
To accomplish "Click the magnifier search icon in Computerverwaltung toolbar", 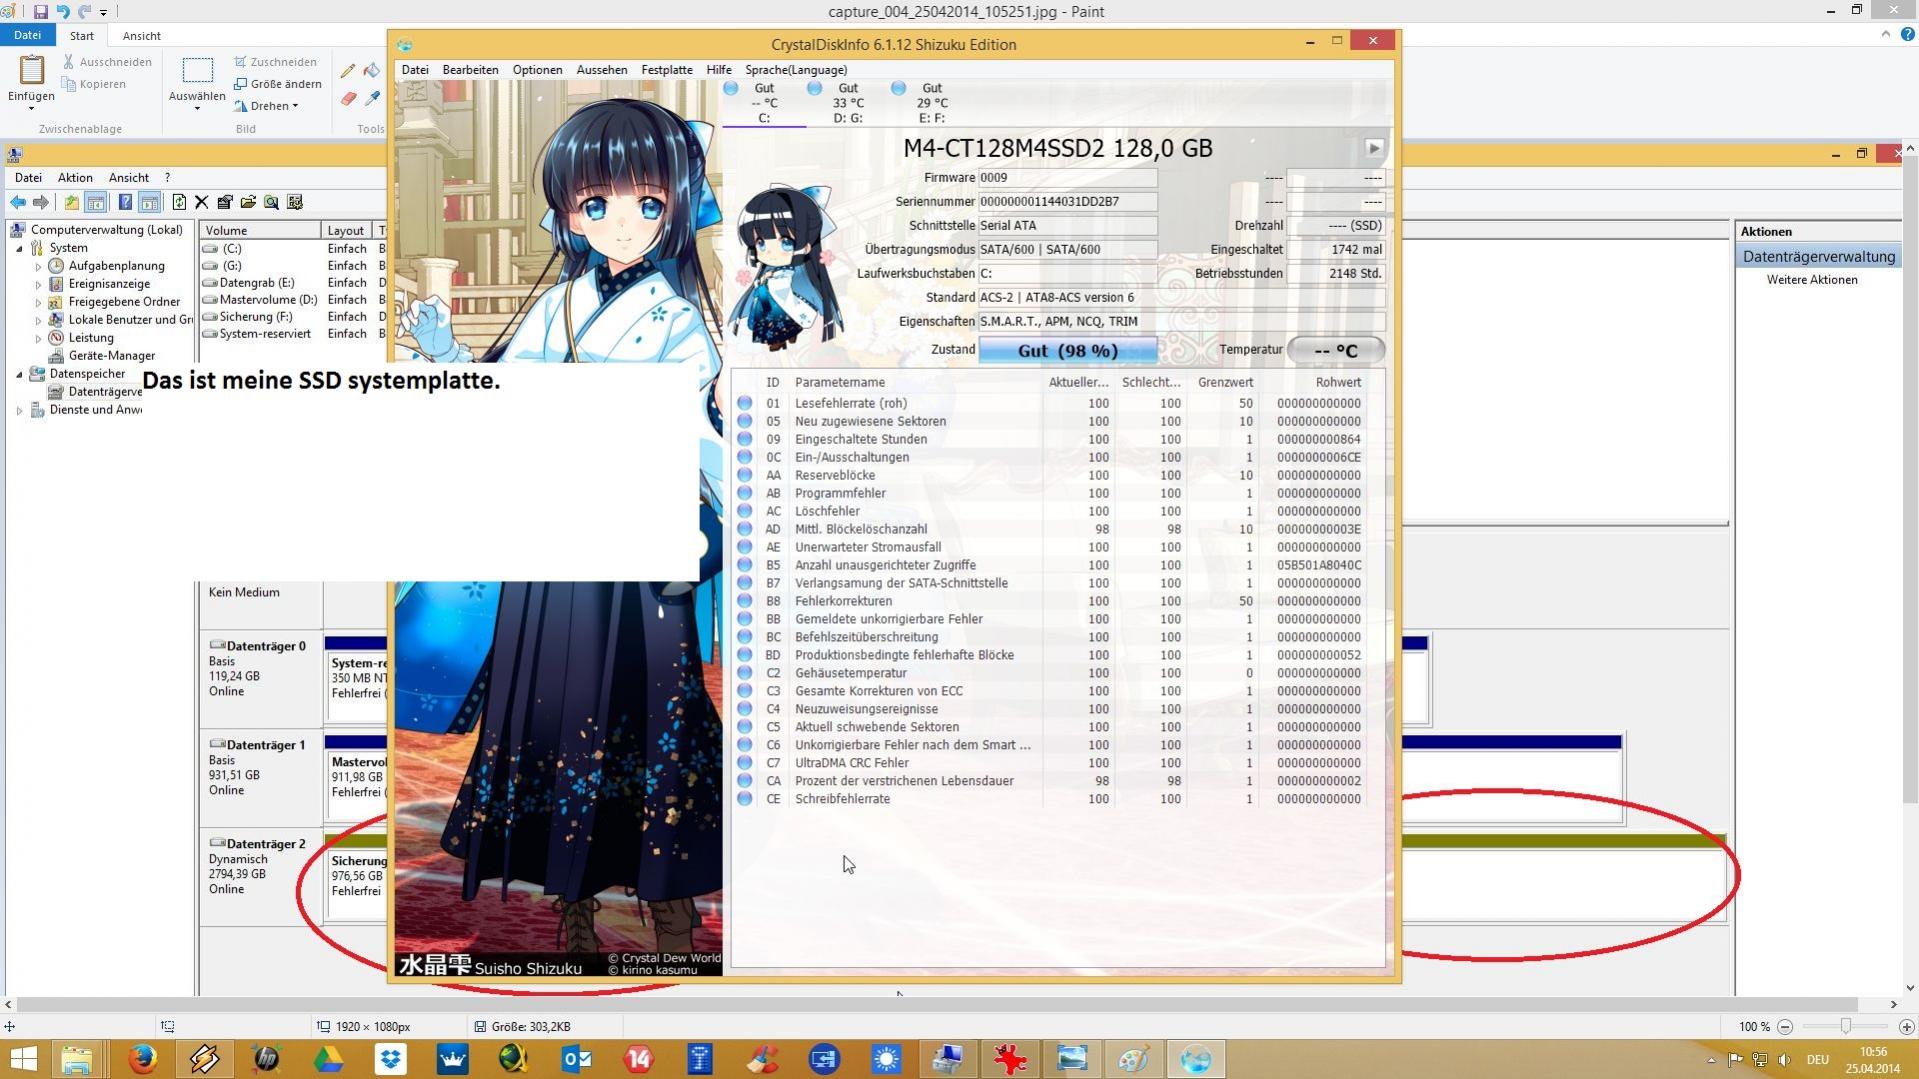I will point(271,202).
